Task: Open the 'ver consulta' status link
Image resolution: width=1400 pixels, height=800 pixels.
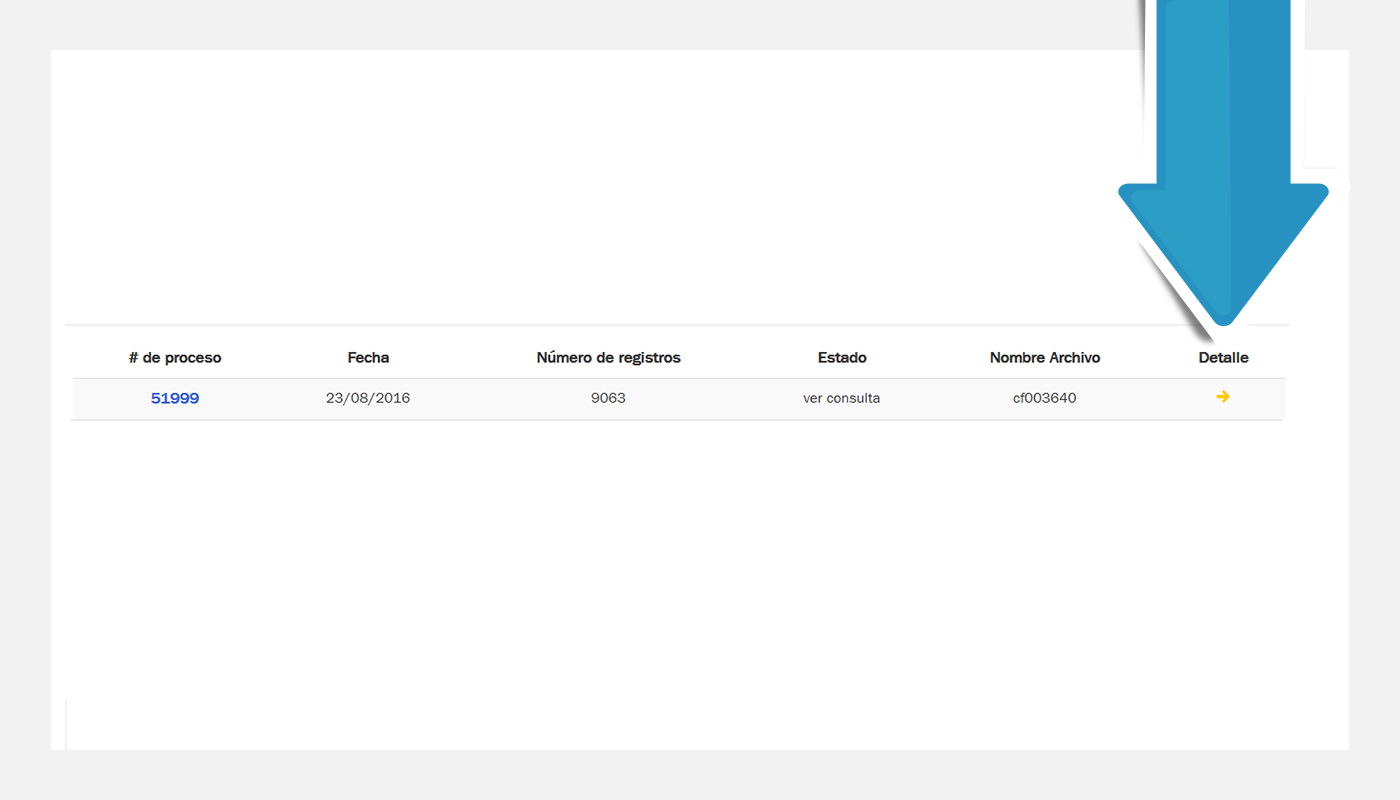Action: [842, 398]
